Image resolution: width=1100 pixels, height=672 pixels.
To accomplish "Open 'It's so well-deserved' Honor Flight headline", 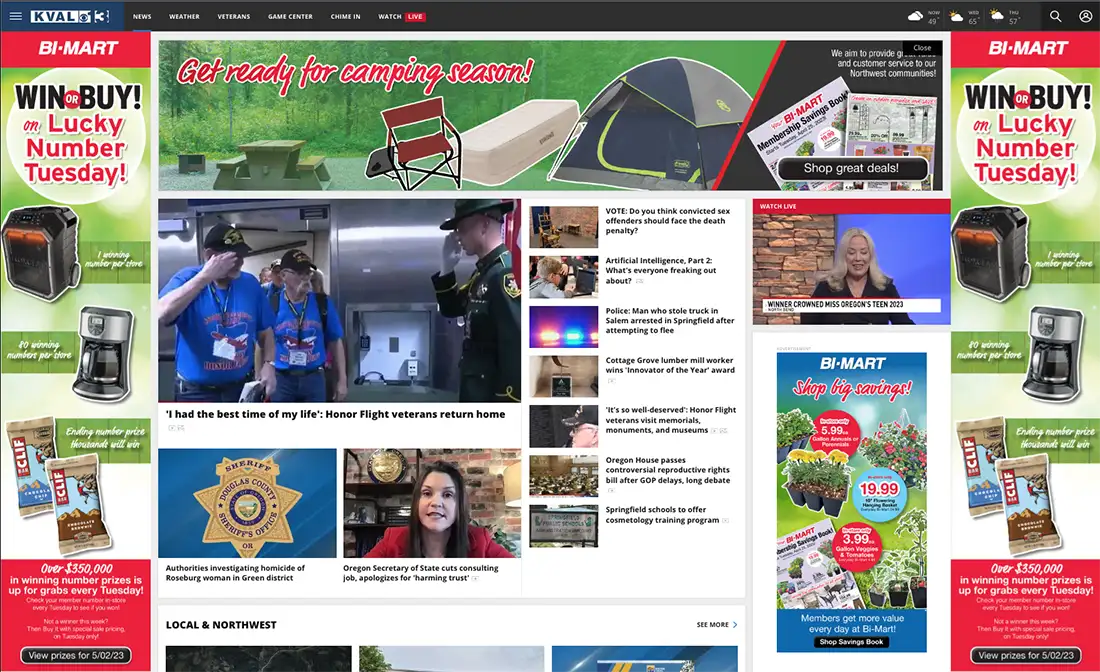I will [x=671, y=420].
